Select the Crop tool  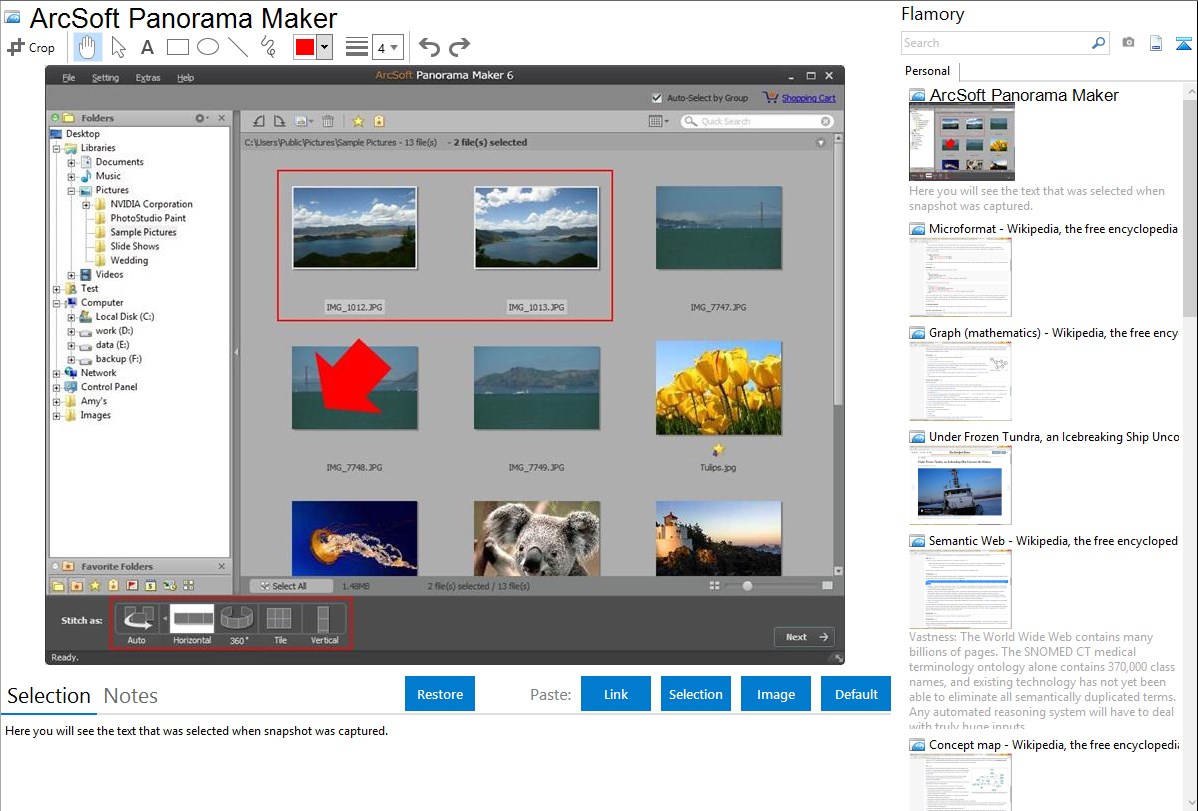coord(31,47)
